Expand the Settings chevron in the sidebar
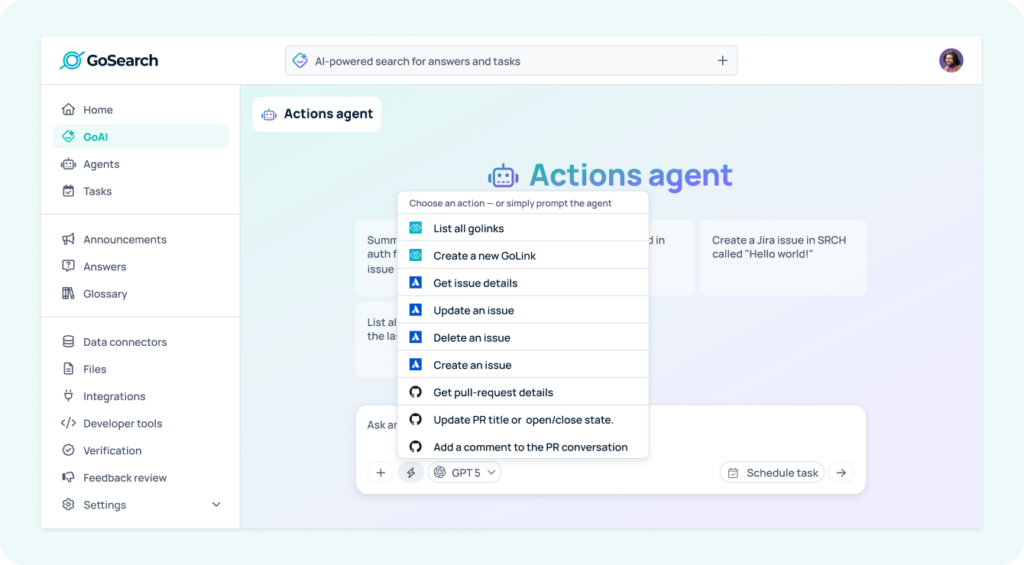The height and width of the screenshot is (565, 1024). pos(216,505)
